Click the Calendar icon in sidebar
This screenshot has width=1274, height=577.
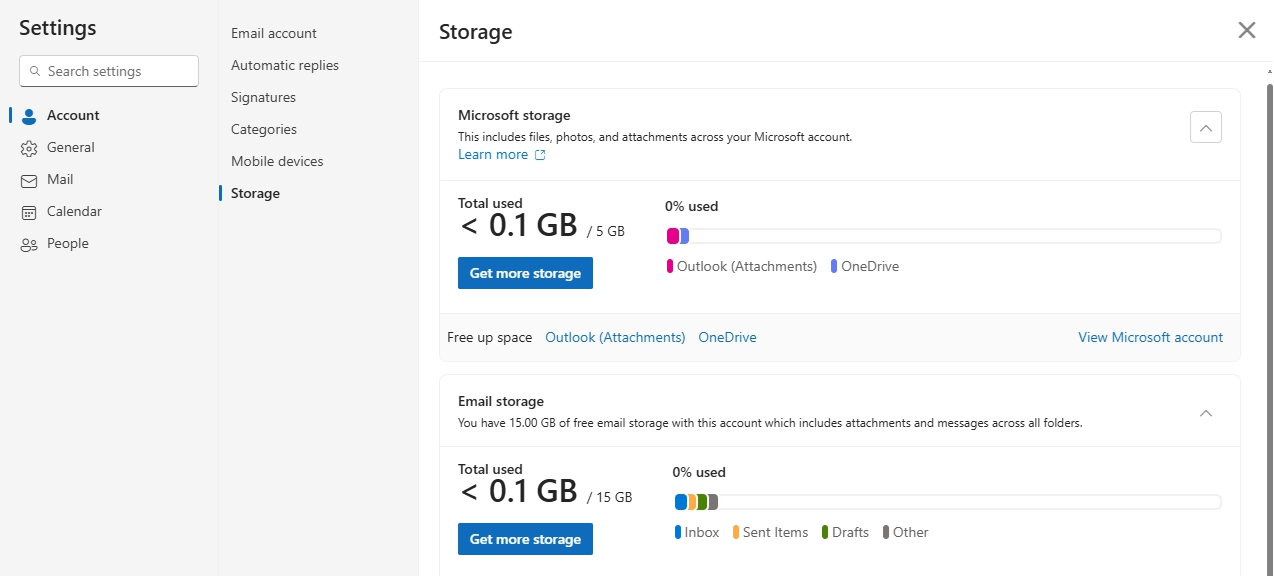pyautogui.click(x=29, y=212)
